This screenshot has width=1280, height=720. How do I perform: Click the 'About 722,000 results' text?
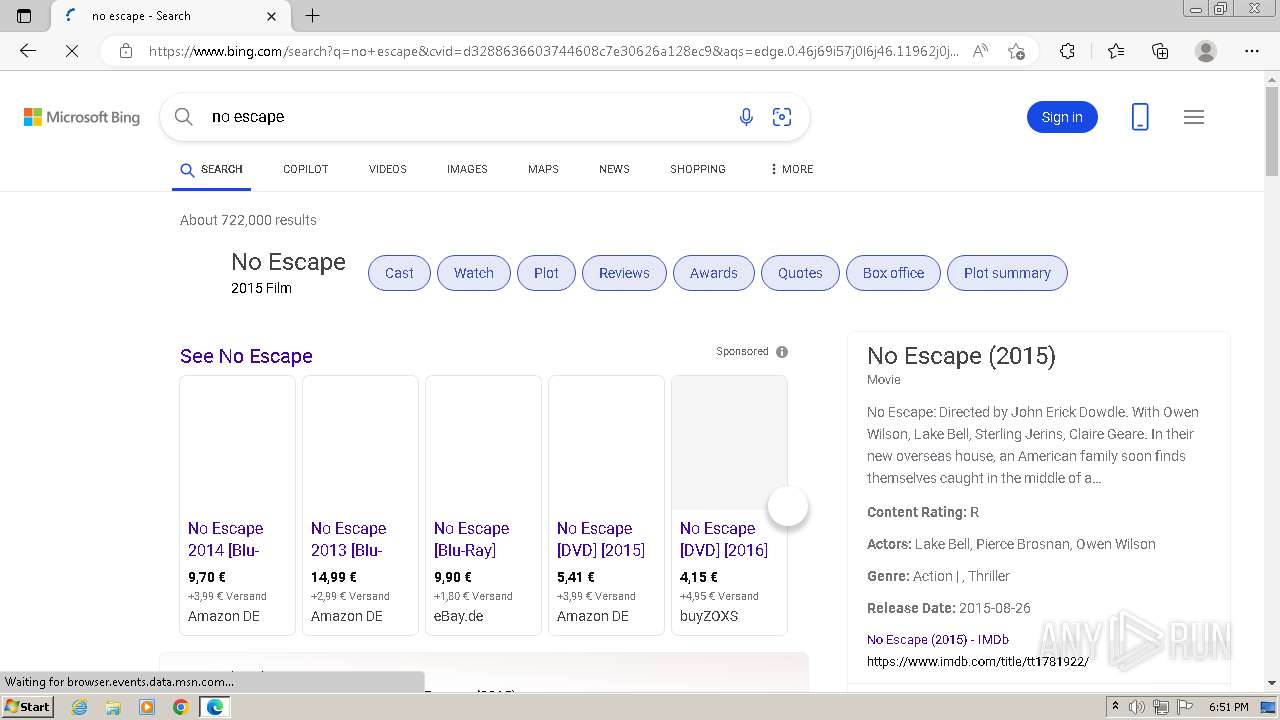click(x=248, y=220)
